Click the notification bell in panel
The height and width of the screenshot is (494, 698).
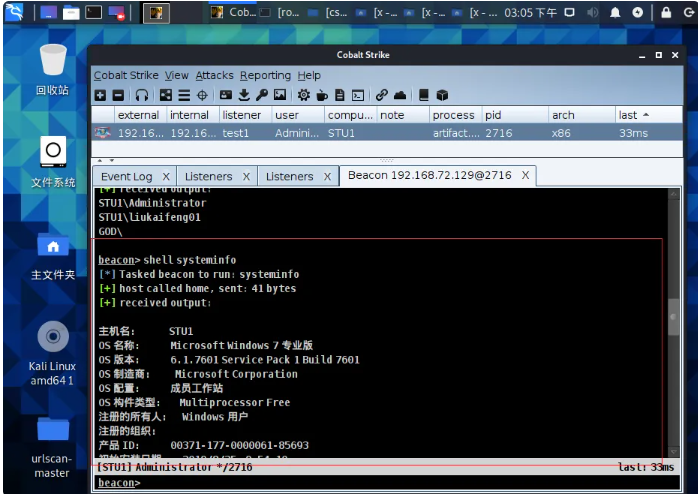pos(615,12)
